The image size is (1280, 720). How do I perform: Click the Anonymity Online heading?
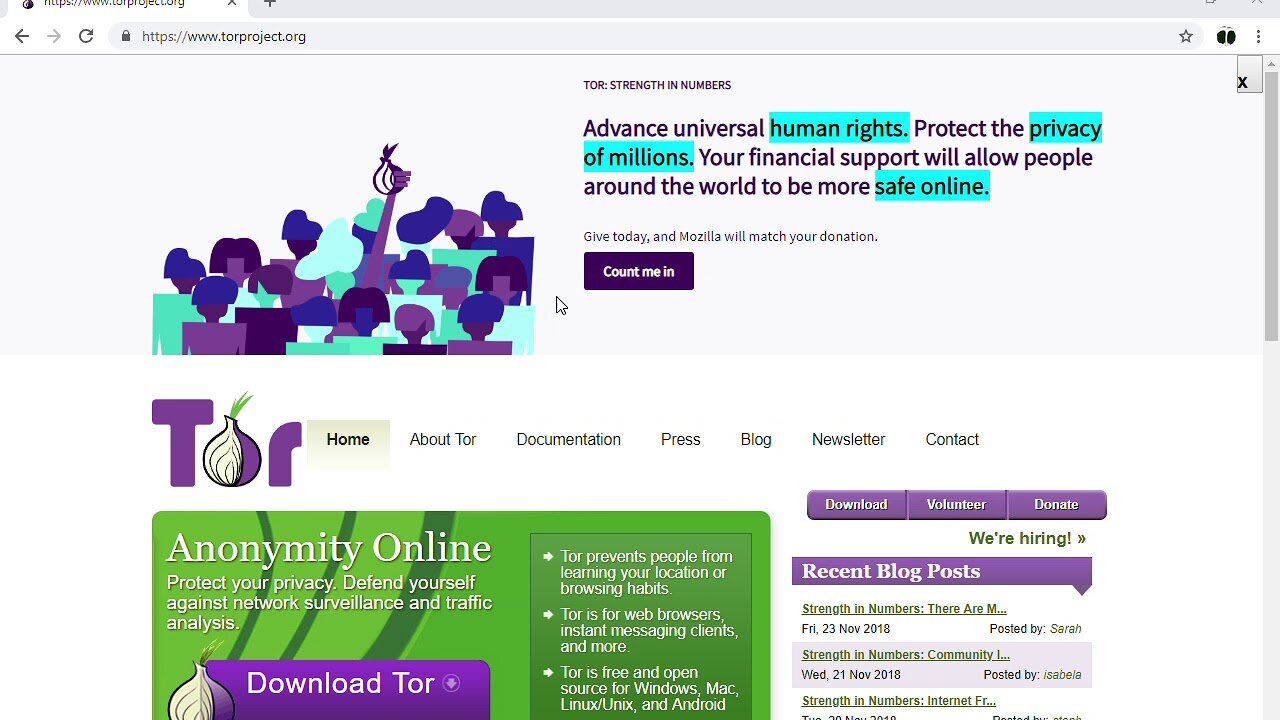pyautogui.click(x=329, y=548)
